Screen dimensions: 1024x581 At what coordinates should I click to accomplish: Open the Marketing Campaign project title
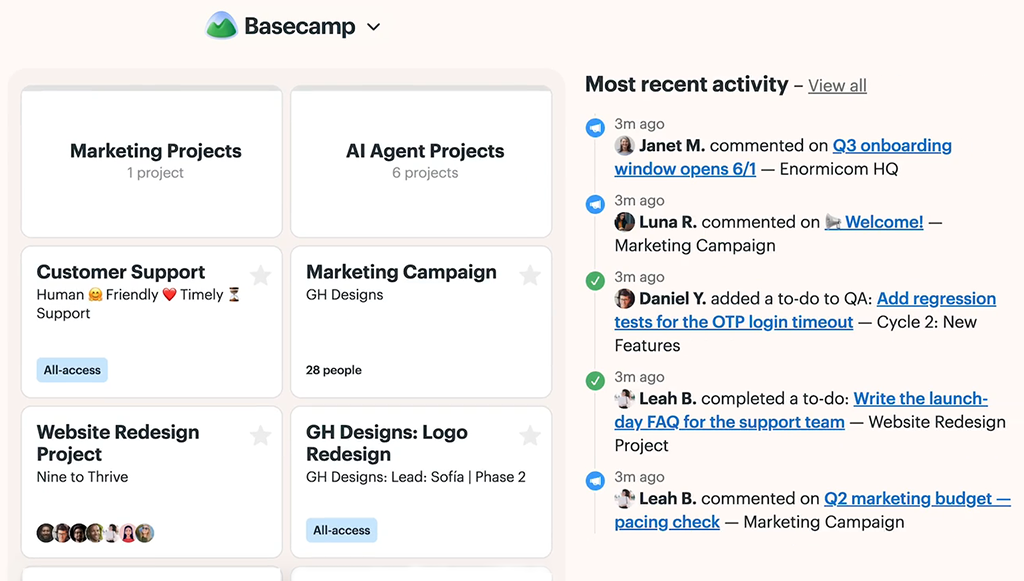401,272
